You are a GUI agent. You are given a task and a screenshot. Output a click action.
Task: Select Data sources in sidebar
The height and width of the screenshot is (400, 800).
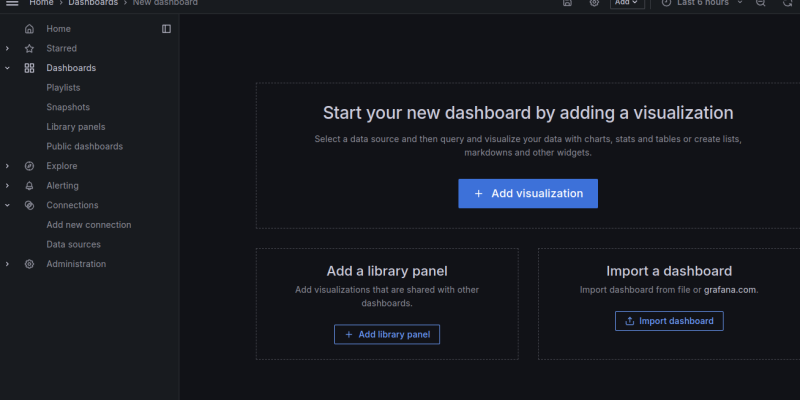[73, 244]
